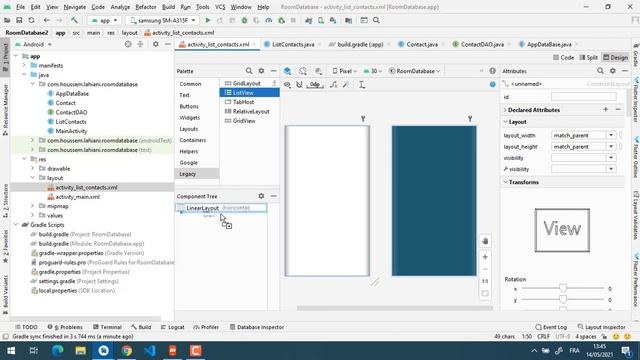The width and height of the screenshot is (640, 360).
Task: Click the Attributes panel search icon
Action: click(600, 71)
